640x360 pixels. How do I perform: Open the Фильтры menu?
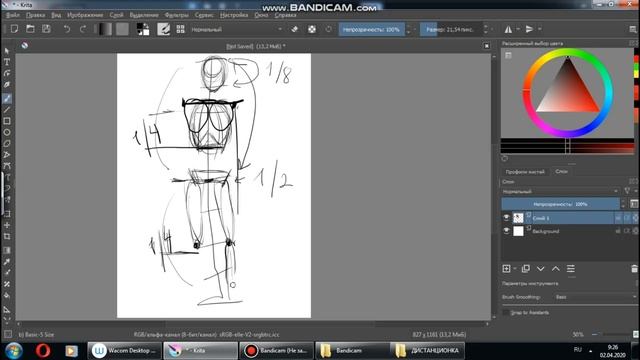(x=176, y=15)
